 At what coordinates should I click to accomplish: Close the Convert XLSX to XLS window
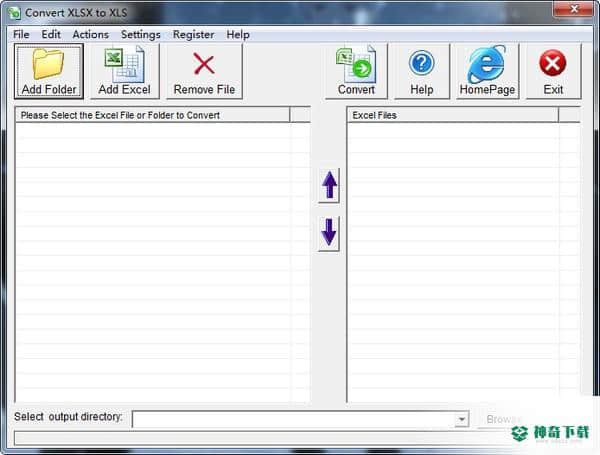point(573,9)
